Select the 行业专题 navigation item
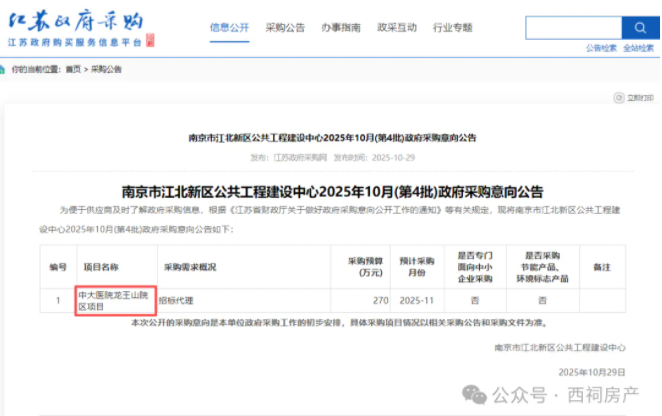 tap(455, 27)
